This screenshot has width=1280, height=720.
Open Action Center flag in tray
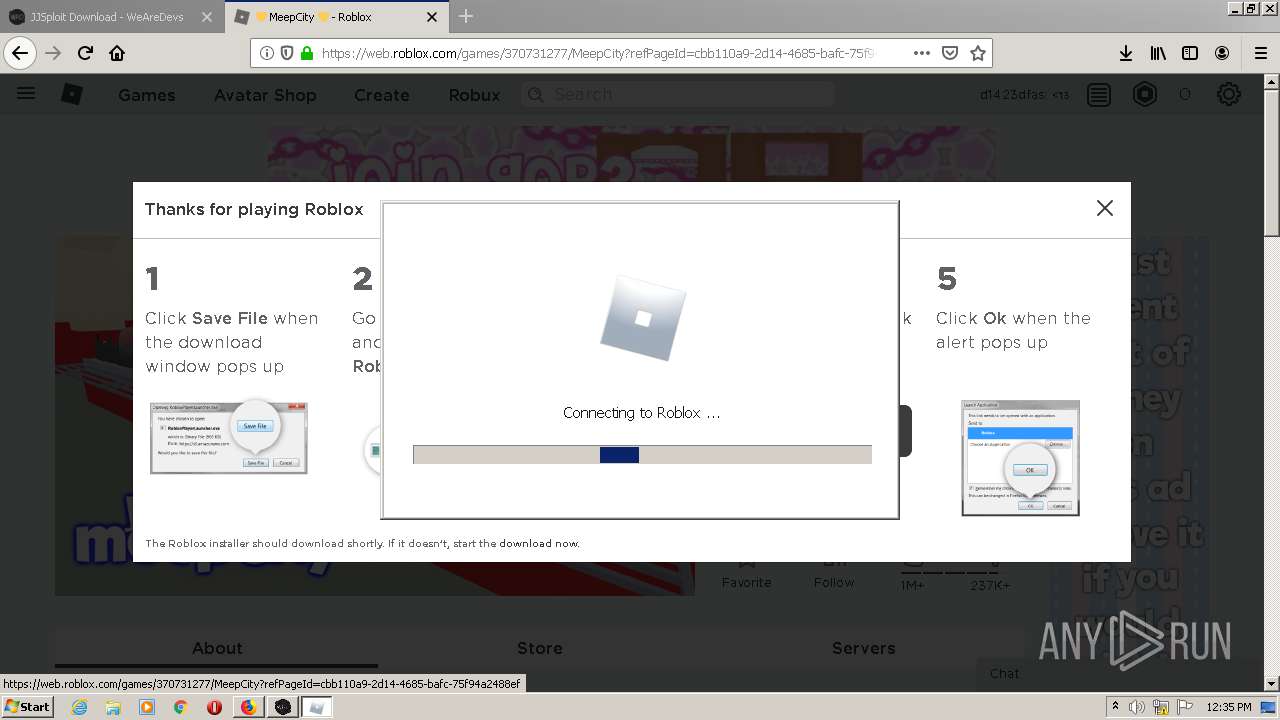click(1183, 707)
